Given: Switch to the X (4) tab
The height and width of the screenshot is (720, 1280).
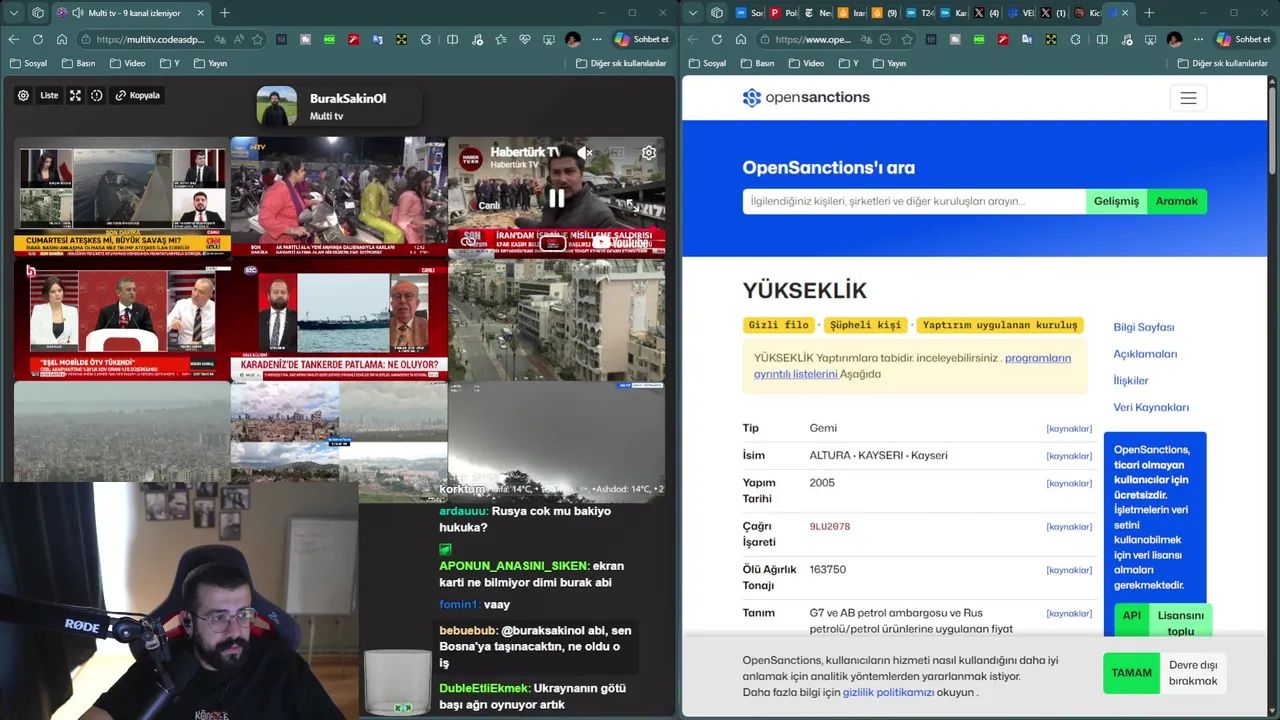Looking at the screenshot, I should click(987, 13).
